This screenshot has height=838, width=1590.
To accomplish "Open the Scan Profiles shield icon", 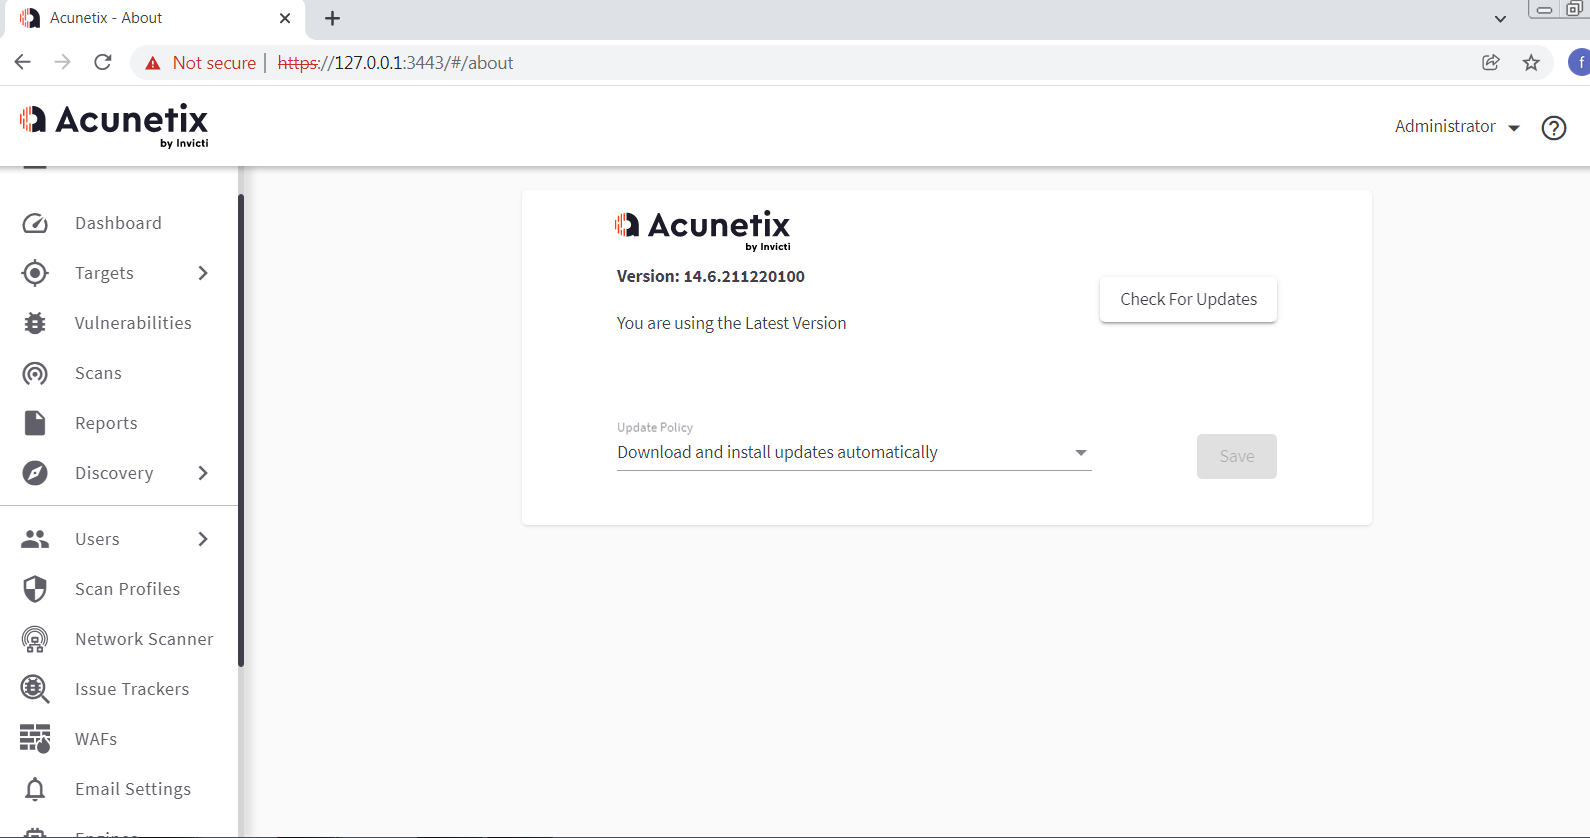I will (35, 589).
